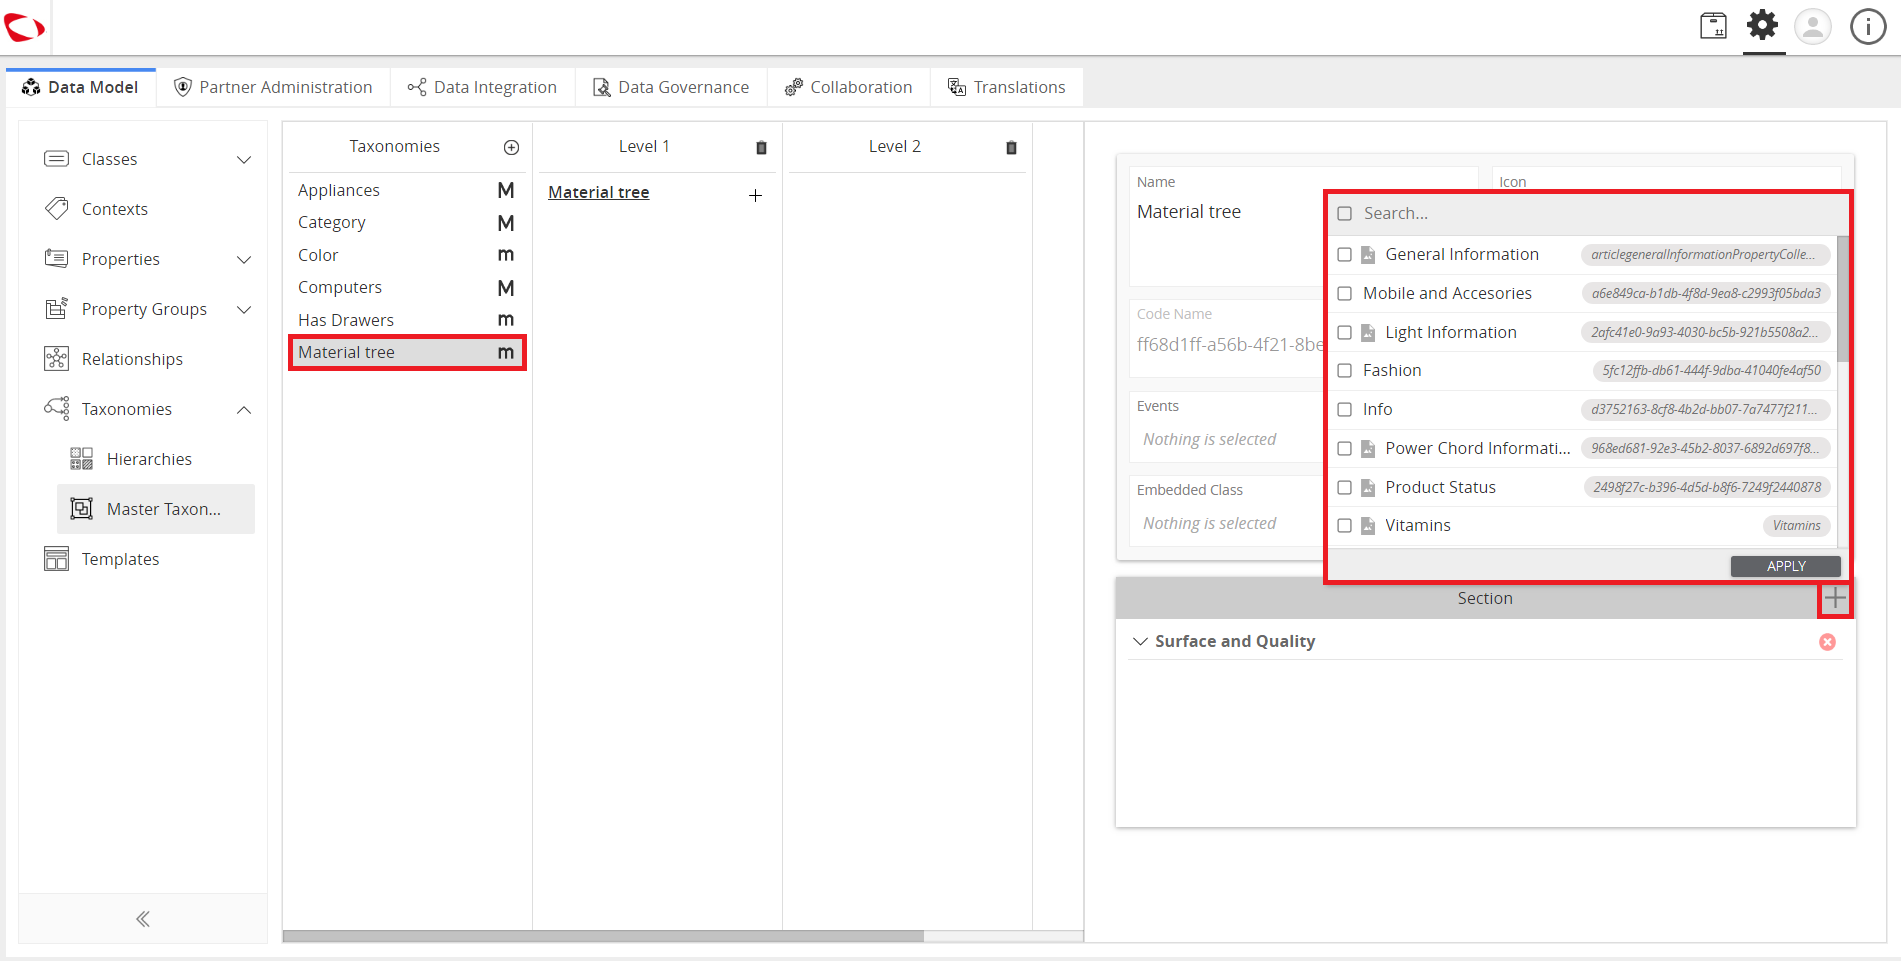This screenshot has width=1901, height=961.
Task: Click the red application logo
Action: [x=24, y=28]
